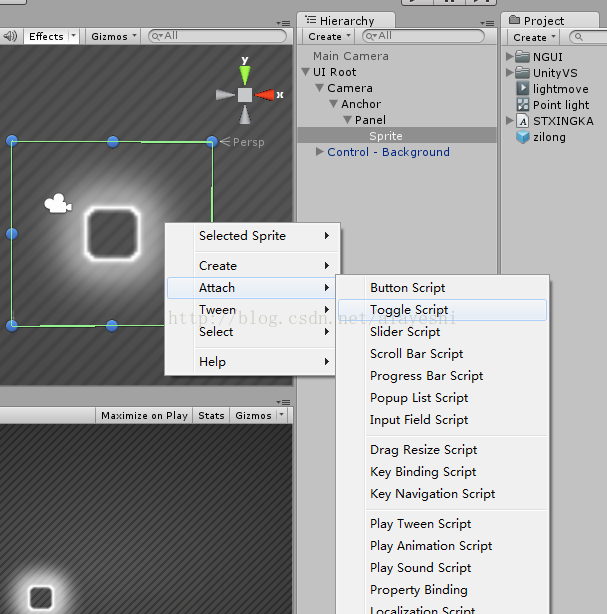Click the top-middle blue sprite handle

[113, 142]
